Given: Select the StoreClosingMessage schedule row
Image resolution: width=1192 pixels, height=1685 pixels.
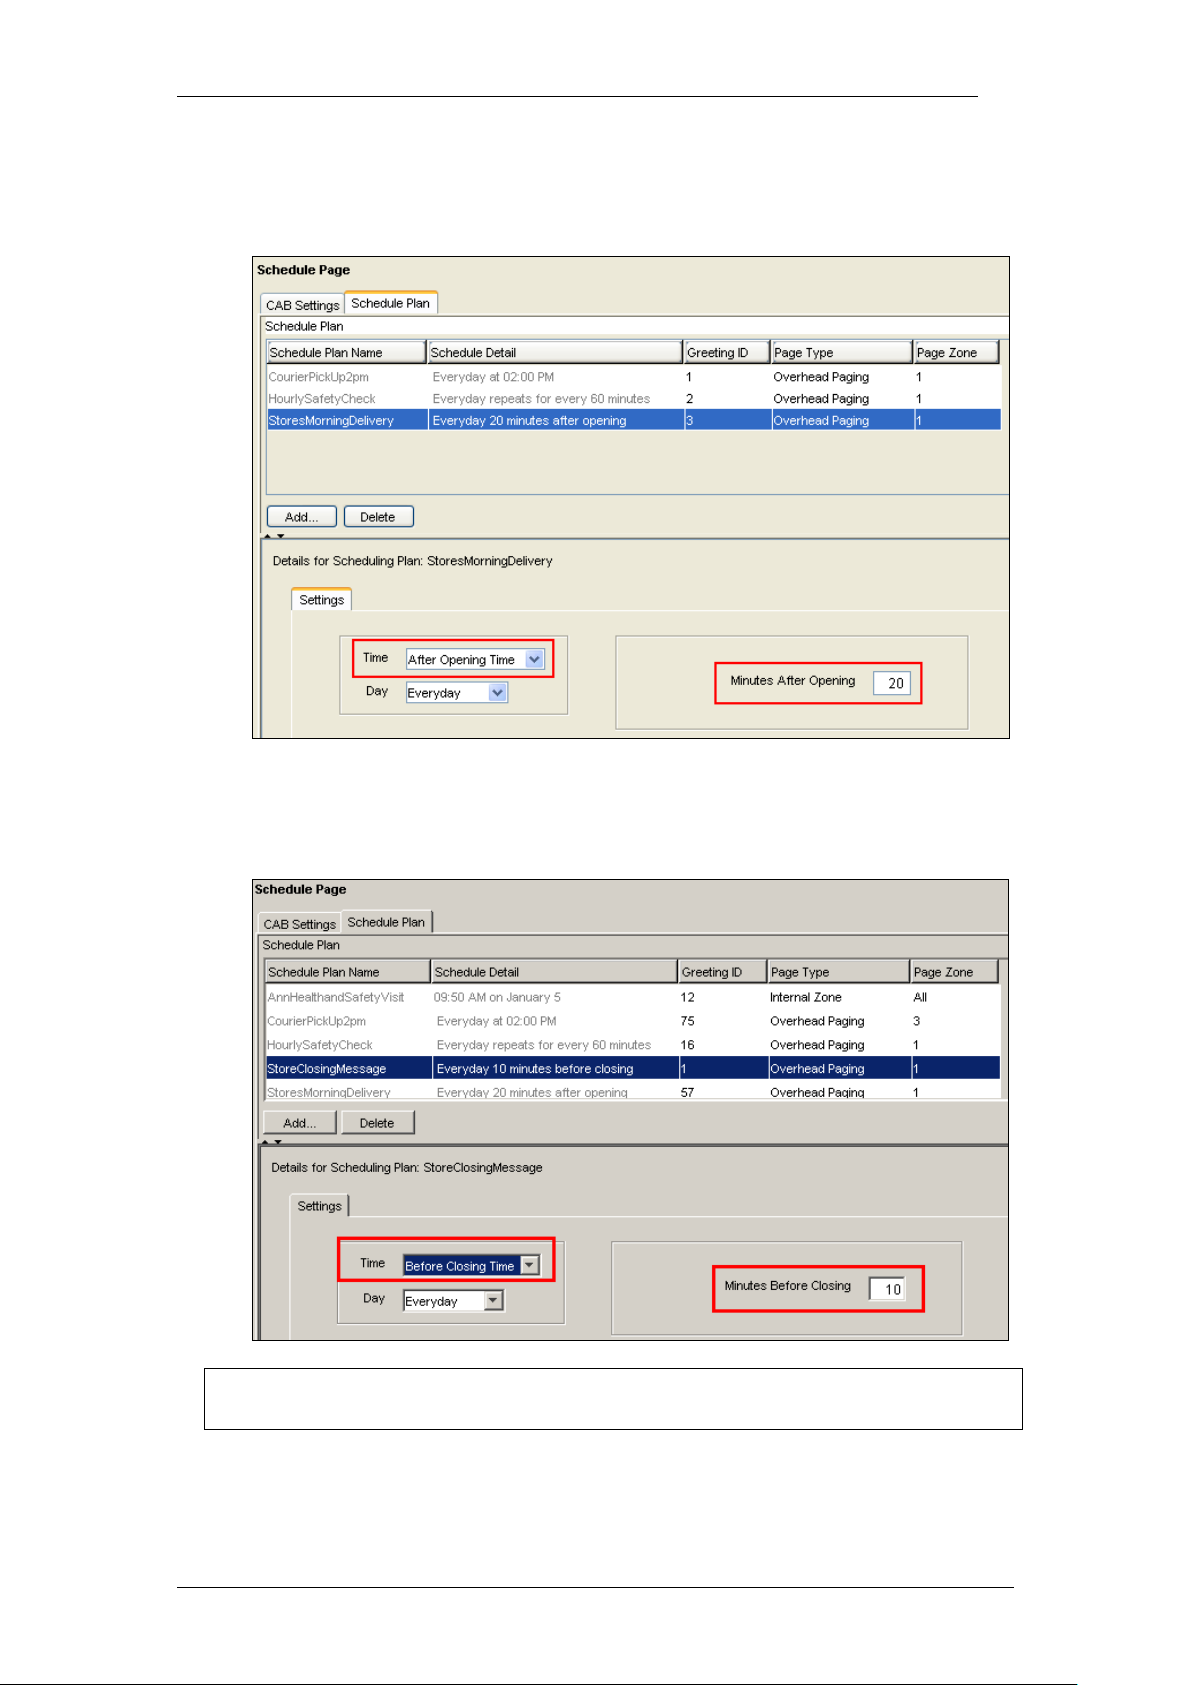Looking at the screenshot, I should coord(632,1069).
